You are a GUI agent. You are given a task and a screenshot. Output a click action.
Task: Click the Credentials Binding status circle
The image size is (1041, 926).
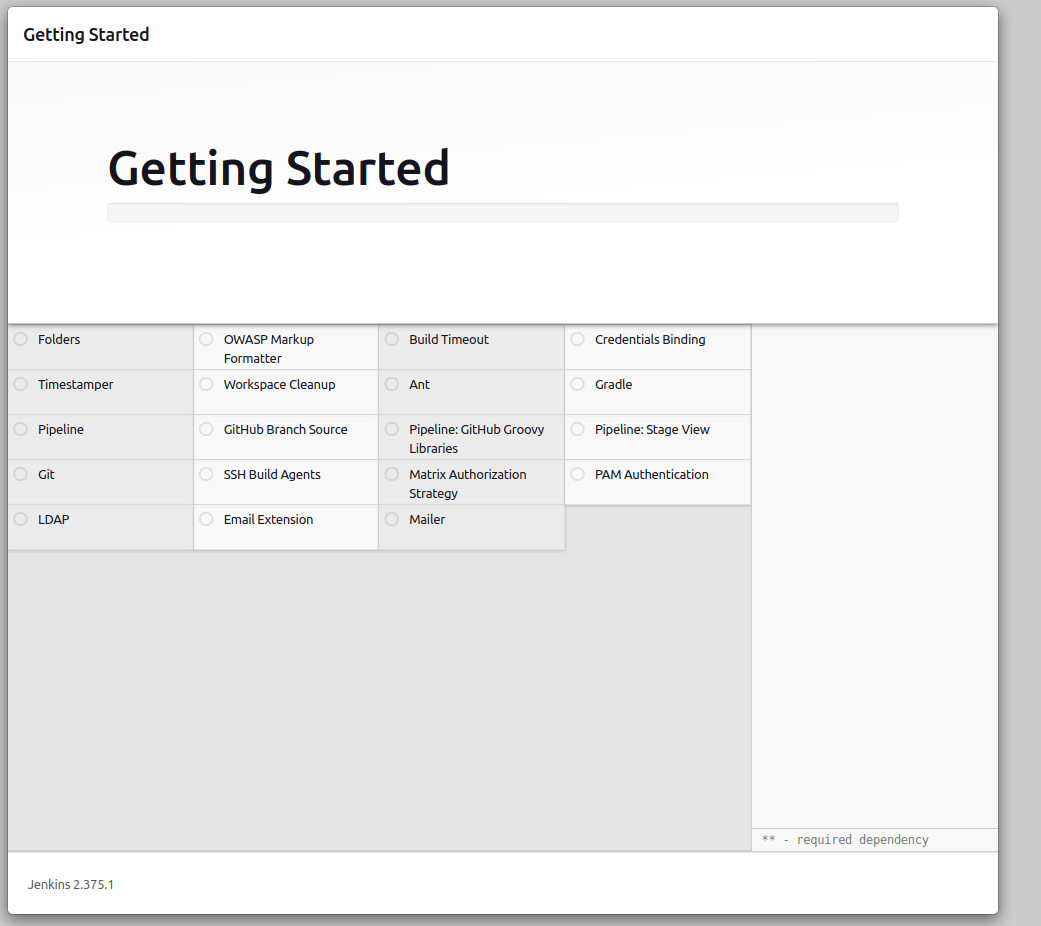pos(578,339)
